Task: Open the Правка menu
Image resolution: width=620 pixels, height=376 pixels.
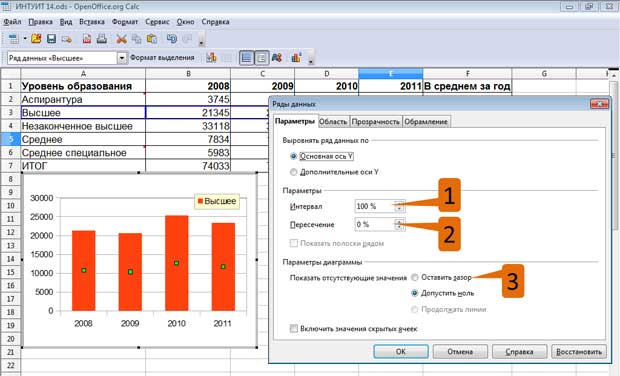Action: (x=40, y=22)
